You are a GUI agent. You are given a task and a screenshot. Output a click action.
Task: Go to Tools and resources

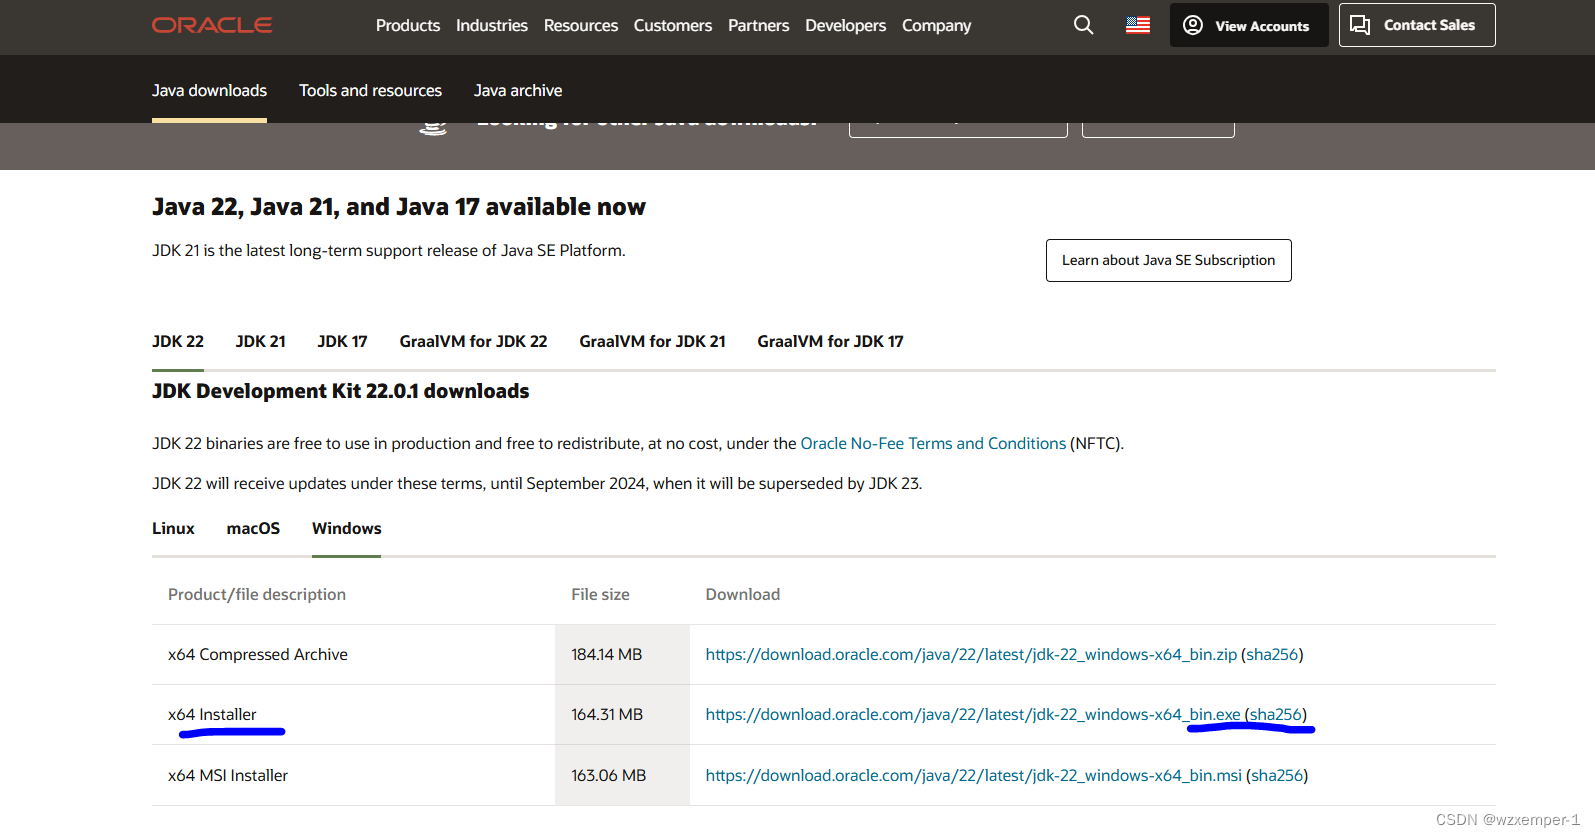(x=370, y=90)
